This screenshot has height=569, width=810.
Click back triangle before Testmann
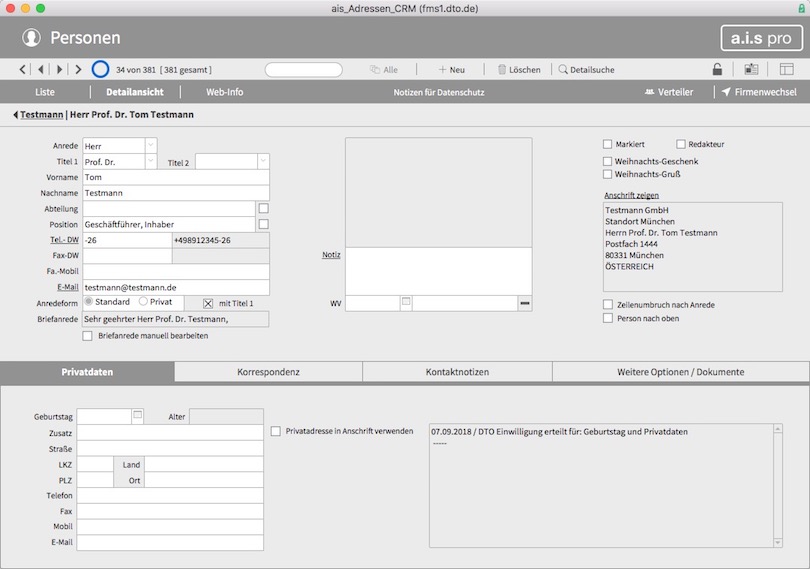point(15,115)
